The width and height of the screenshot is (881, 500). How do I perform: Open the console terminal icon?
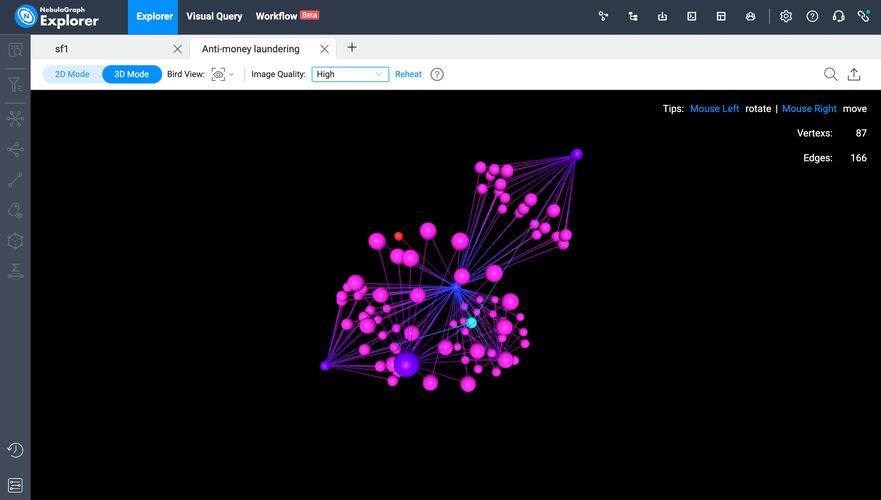692,16
